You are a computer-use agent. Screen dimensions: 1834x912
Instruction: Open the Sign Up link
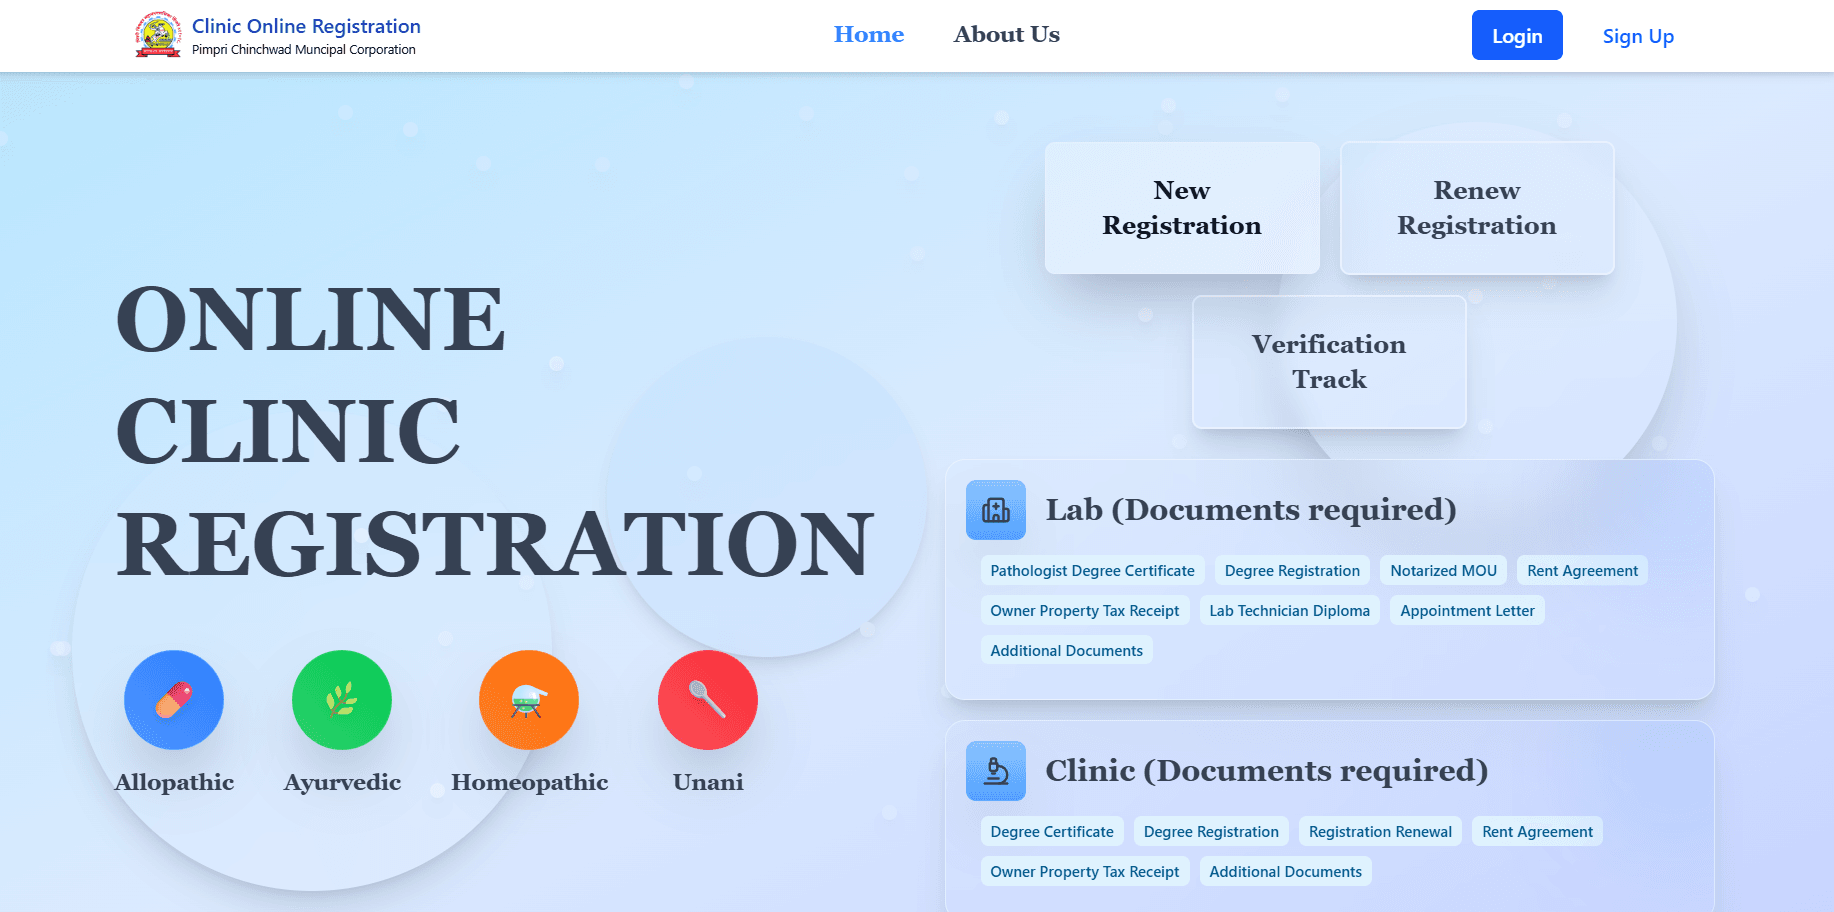(x=1637, y=36)
